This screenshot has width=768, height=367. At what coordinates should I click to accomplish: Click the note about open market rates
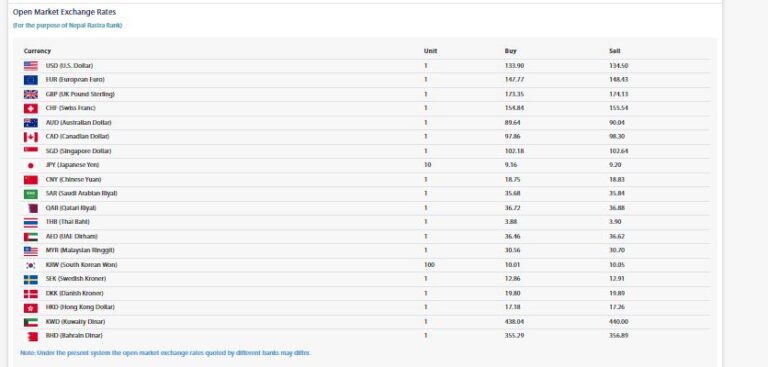(166, 353)
